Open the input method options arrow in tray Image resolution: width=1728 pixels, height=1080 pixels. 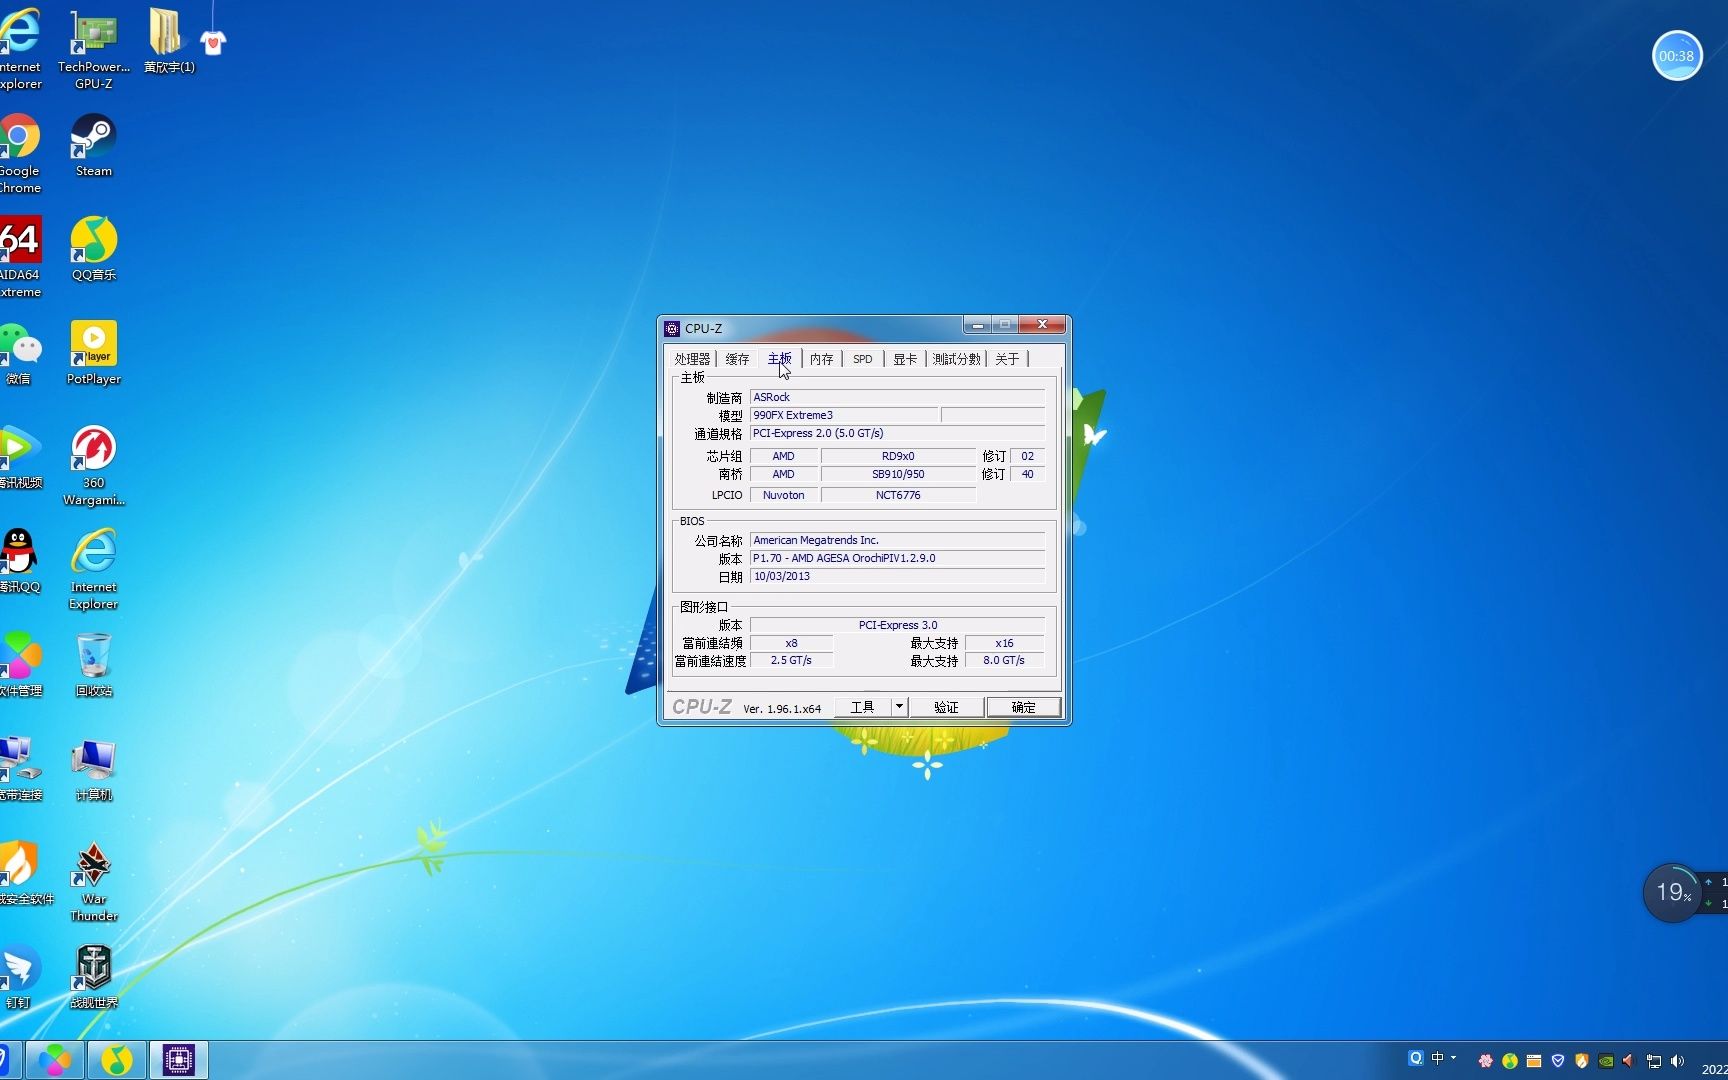click(1454, 1058)
